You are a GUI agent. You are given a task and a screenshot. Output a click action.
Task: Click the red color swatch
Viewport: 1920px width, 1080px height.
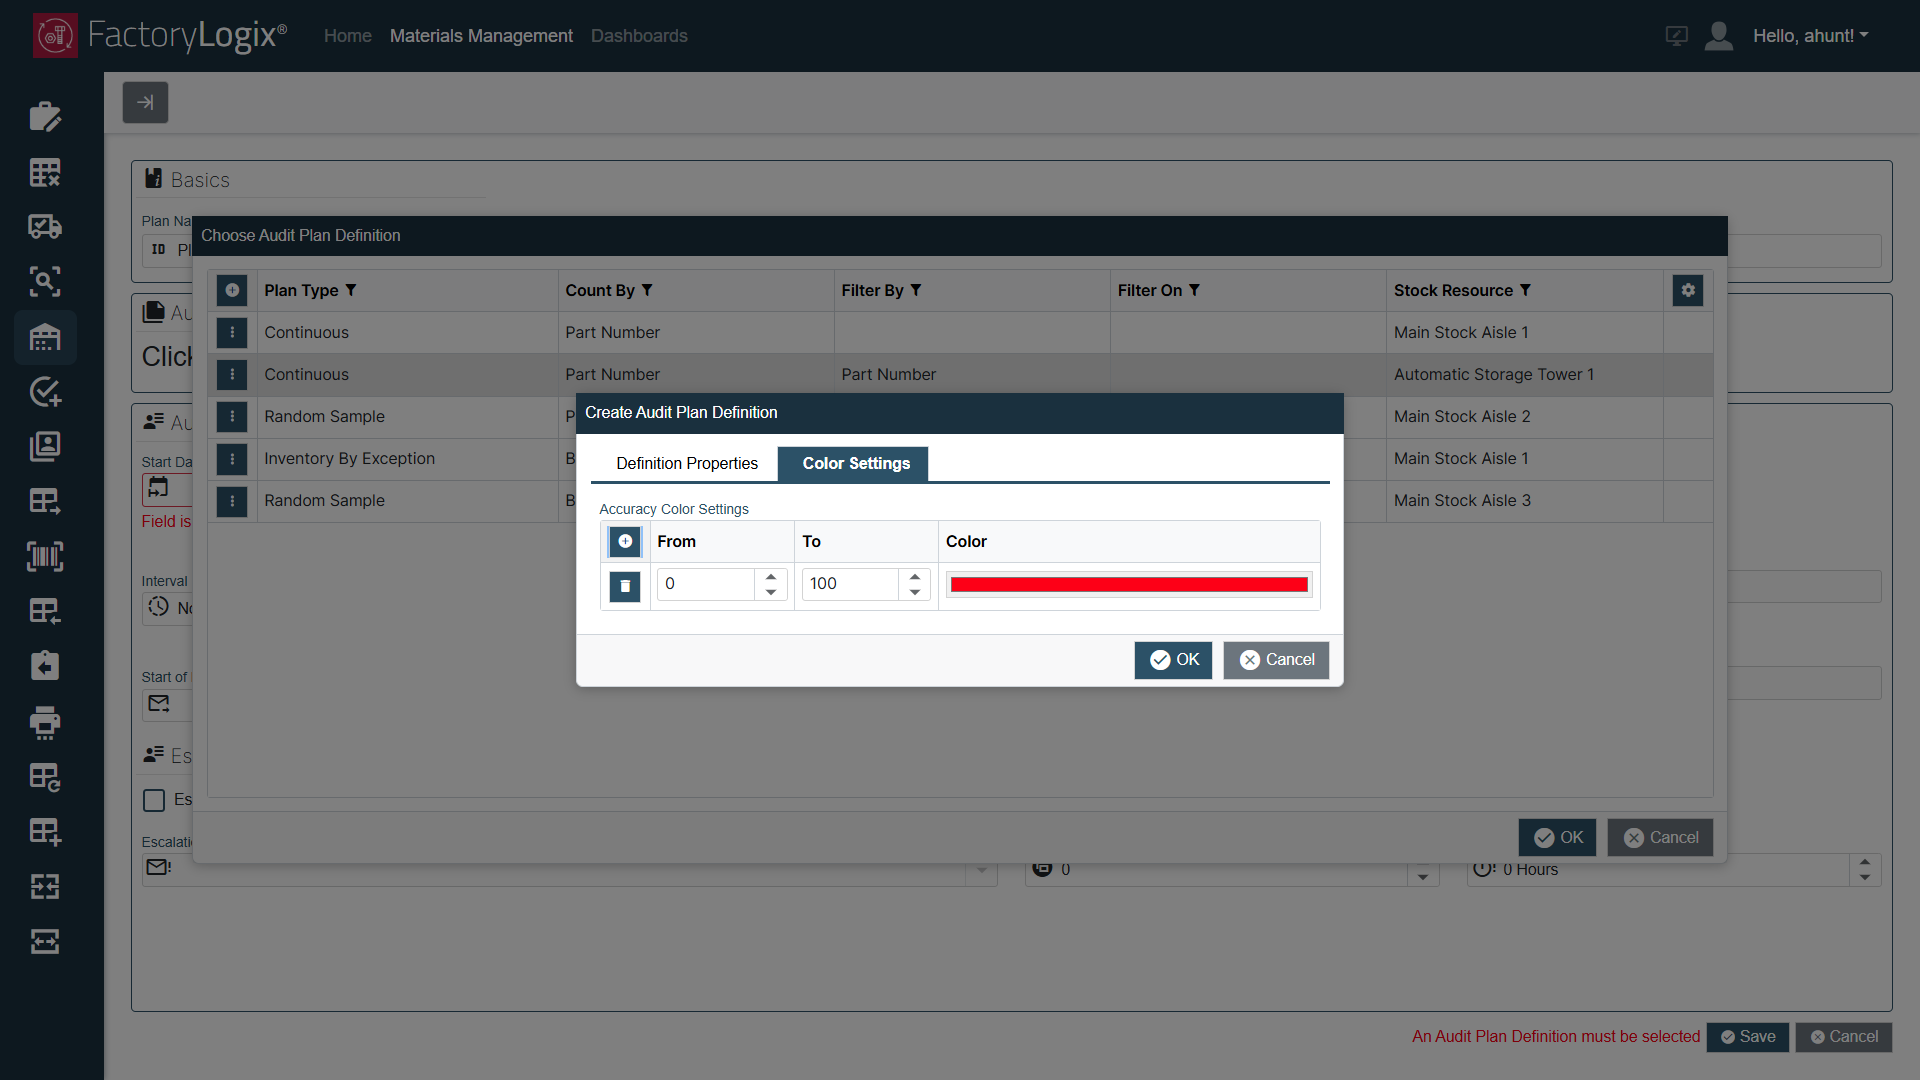point(1129,585)
